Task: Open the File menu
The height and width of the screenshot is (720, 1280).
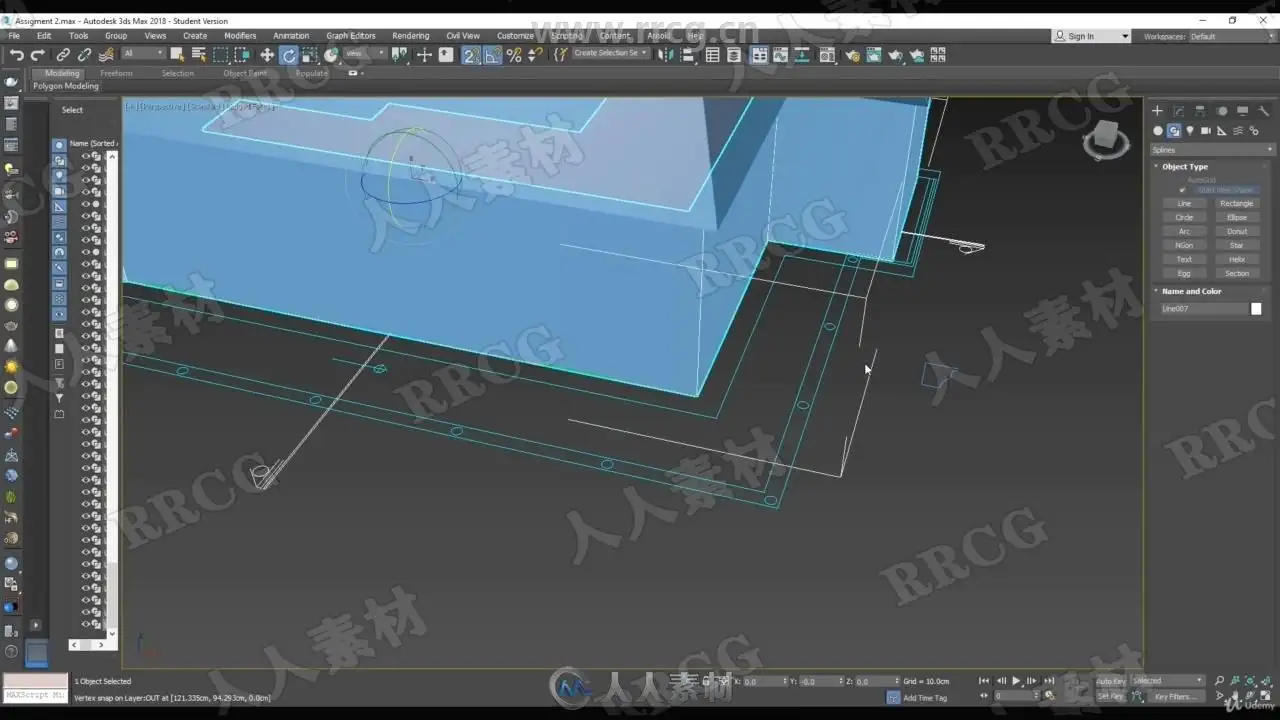Action: pos(14,36)
